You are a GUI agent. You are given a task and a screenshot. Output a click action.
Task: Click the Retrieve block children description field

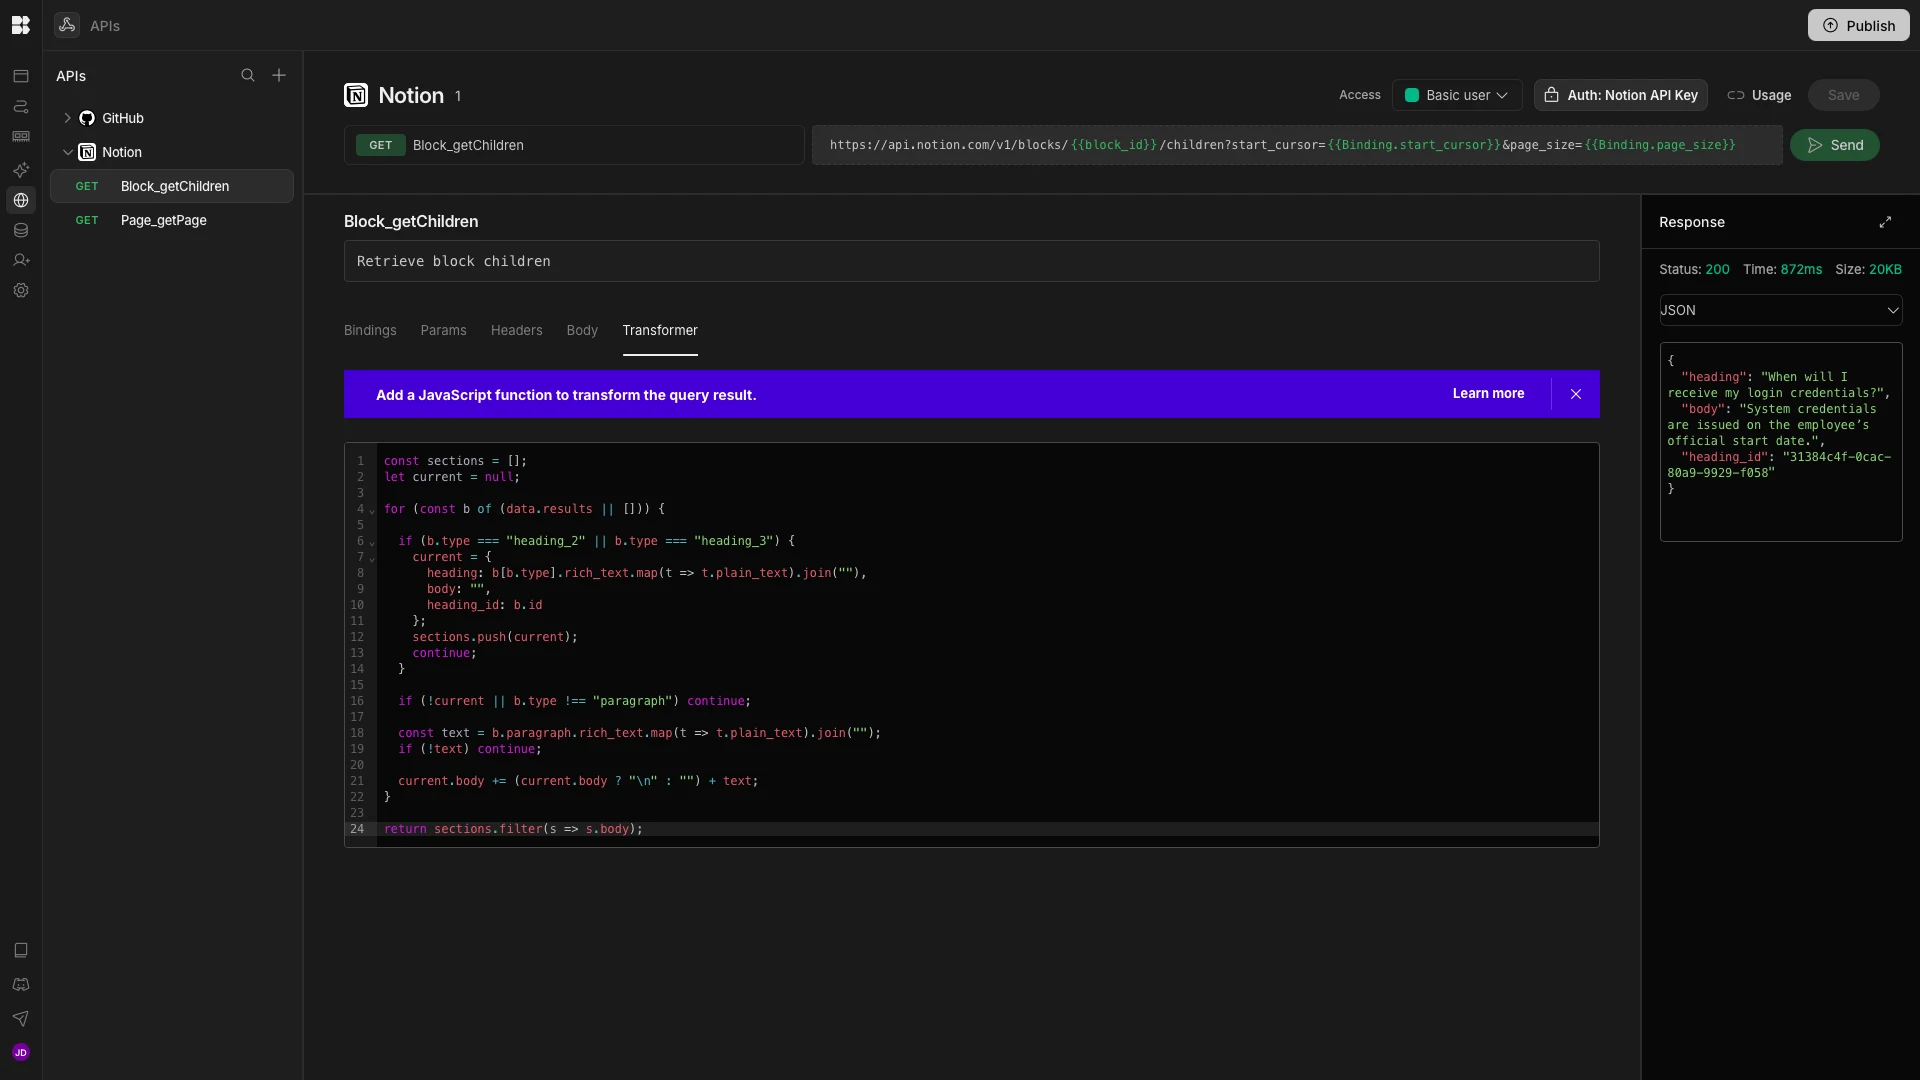970,261
